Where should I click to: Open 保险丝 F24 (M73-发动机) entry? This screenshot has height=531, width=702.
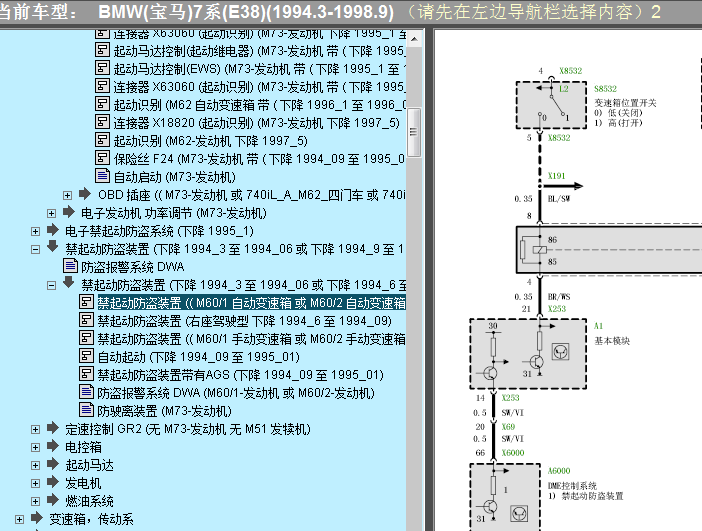[x=259, y=159]
